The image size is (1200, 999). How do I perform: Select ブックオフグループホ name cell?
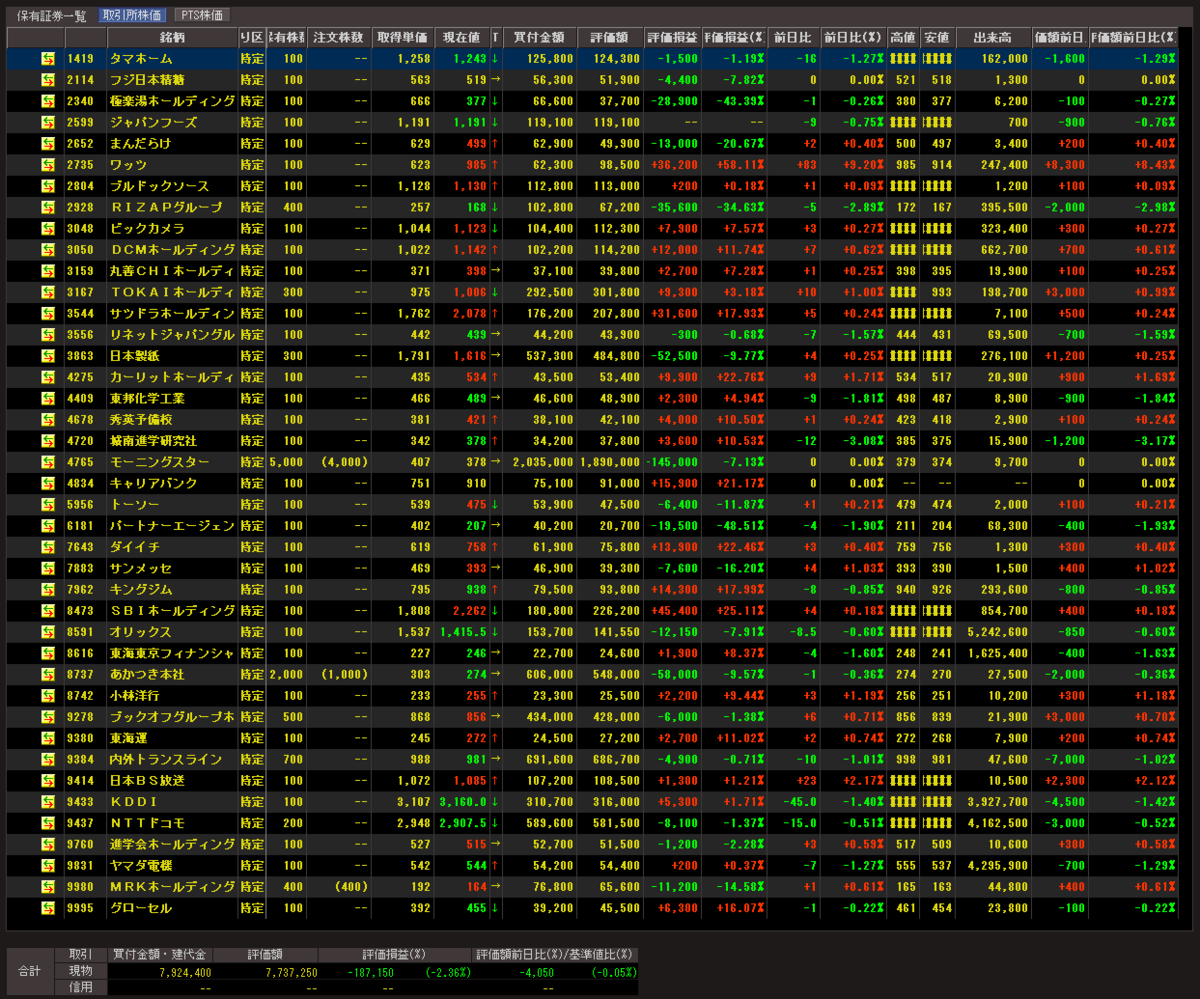(x=172, y=717)
